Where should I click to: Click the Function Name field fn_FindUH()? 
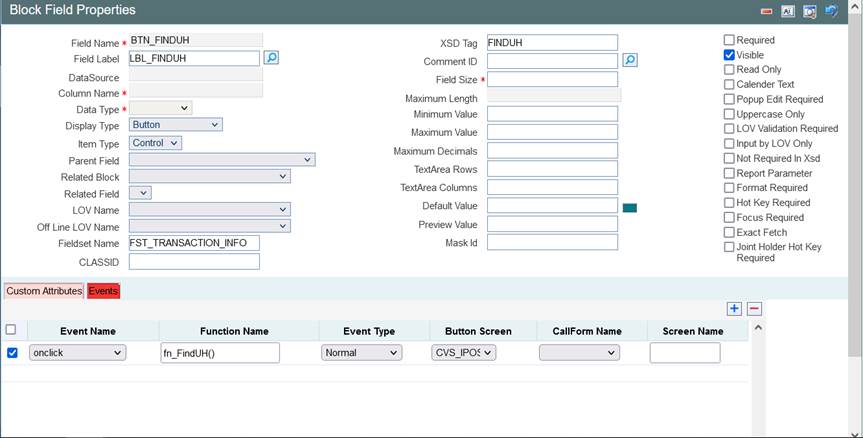(x=220, y=353)
